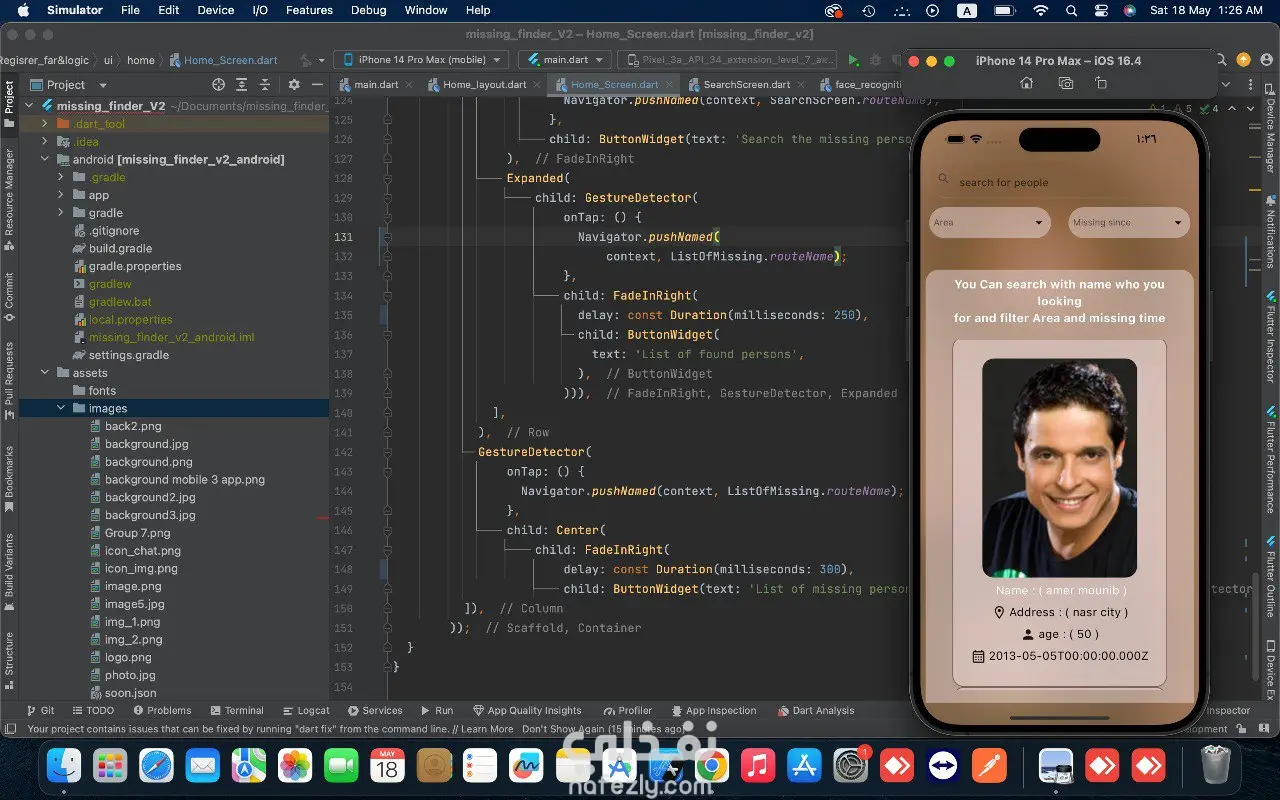The width and height of the screenshot is (1280, 800).
Task: Collapse the images folder in project tree
Action: [62, 408]
